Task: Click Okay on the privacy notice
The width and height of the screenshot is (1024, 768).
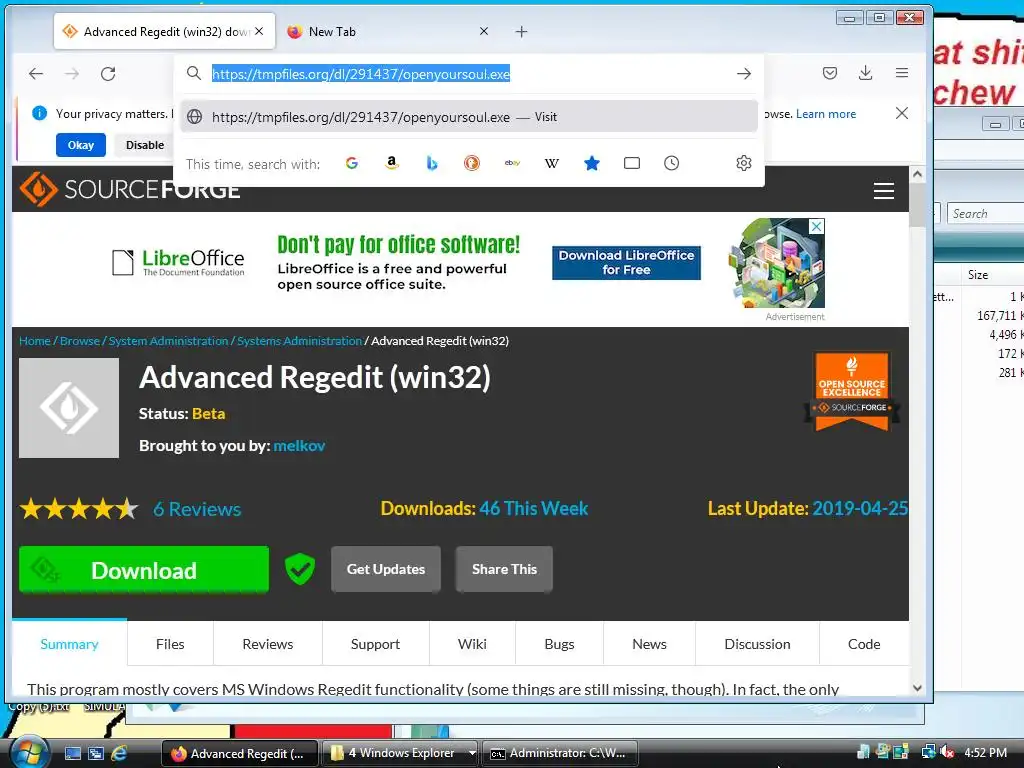Action: pos(81,145)
